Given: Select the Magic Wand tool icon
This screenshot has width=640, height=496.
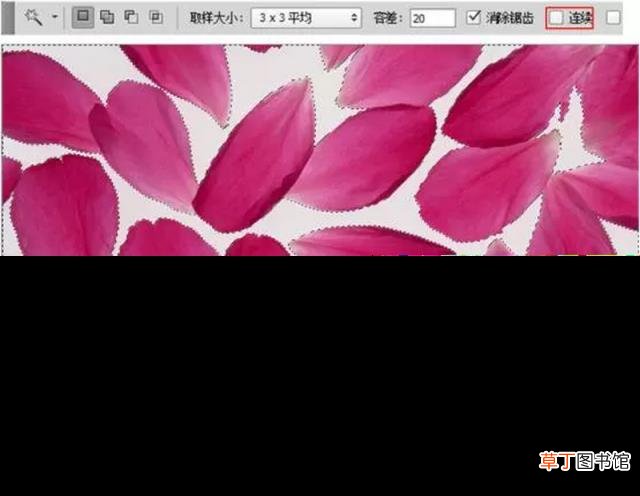Looking at the screenshot, I should pos(33,17).
